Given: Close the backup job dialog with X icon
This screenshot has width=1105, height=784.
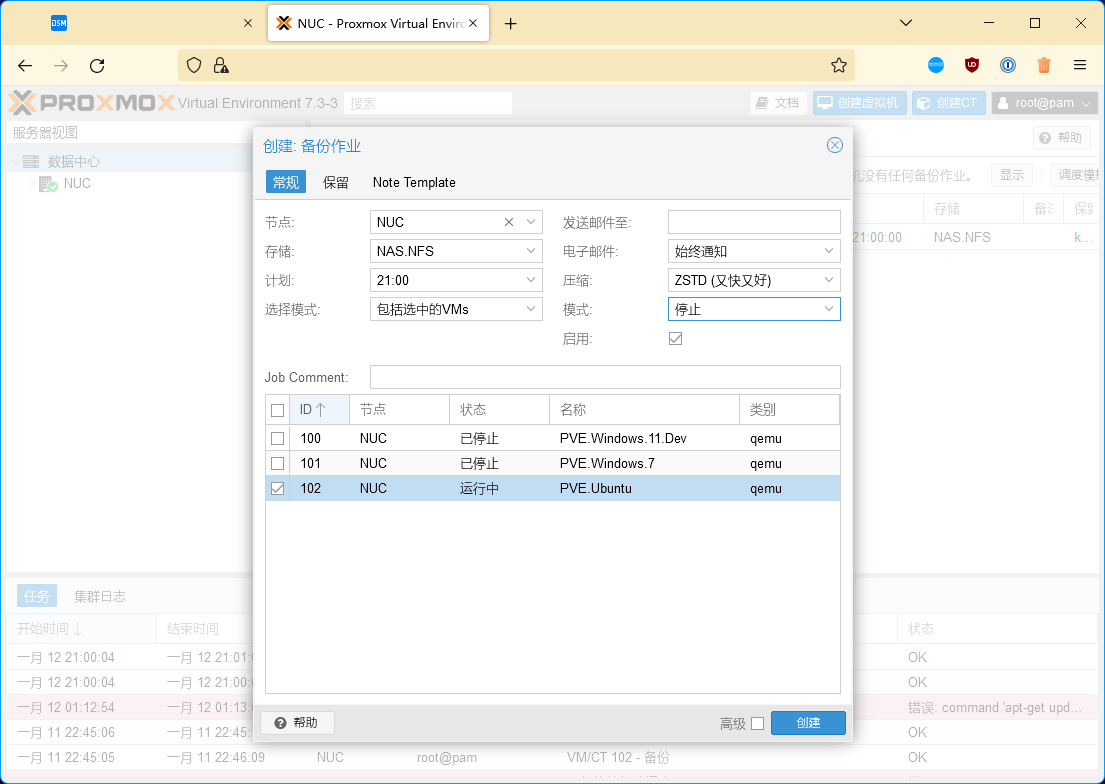Looking at the screenshot, I should point(834,146).
